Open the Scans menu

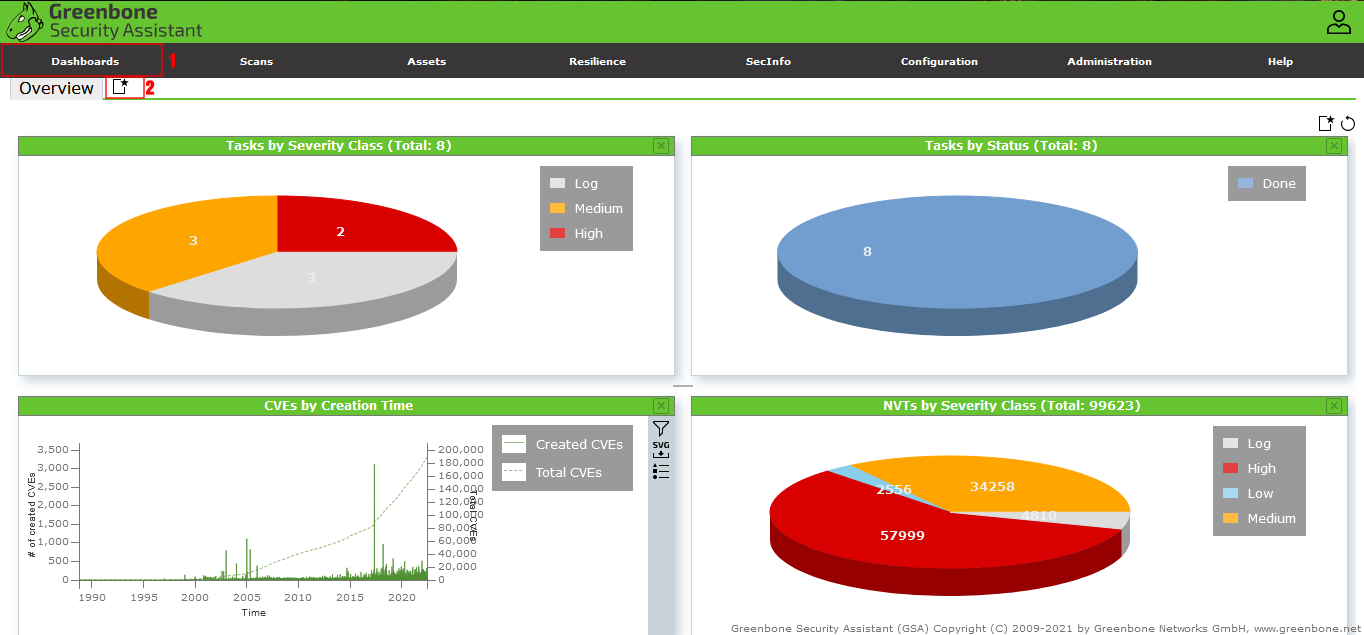click(x=256, y=61)
